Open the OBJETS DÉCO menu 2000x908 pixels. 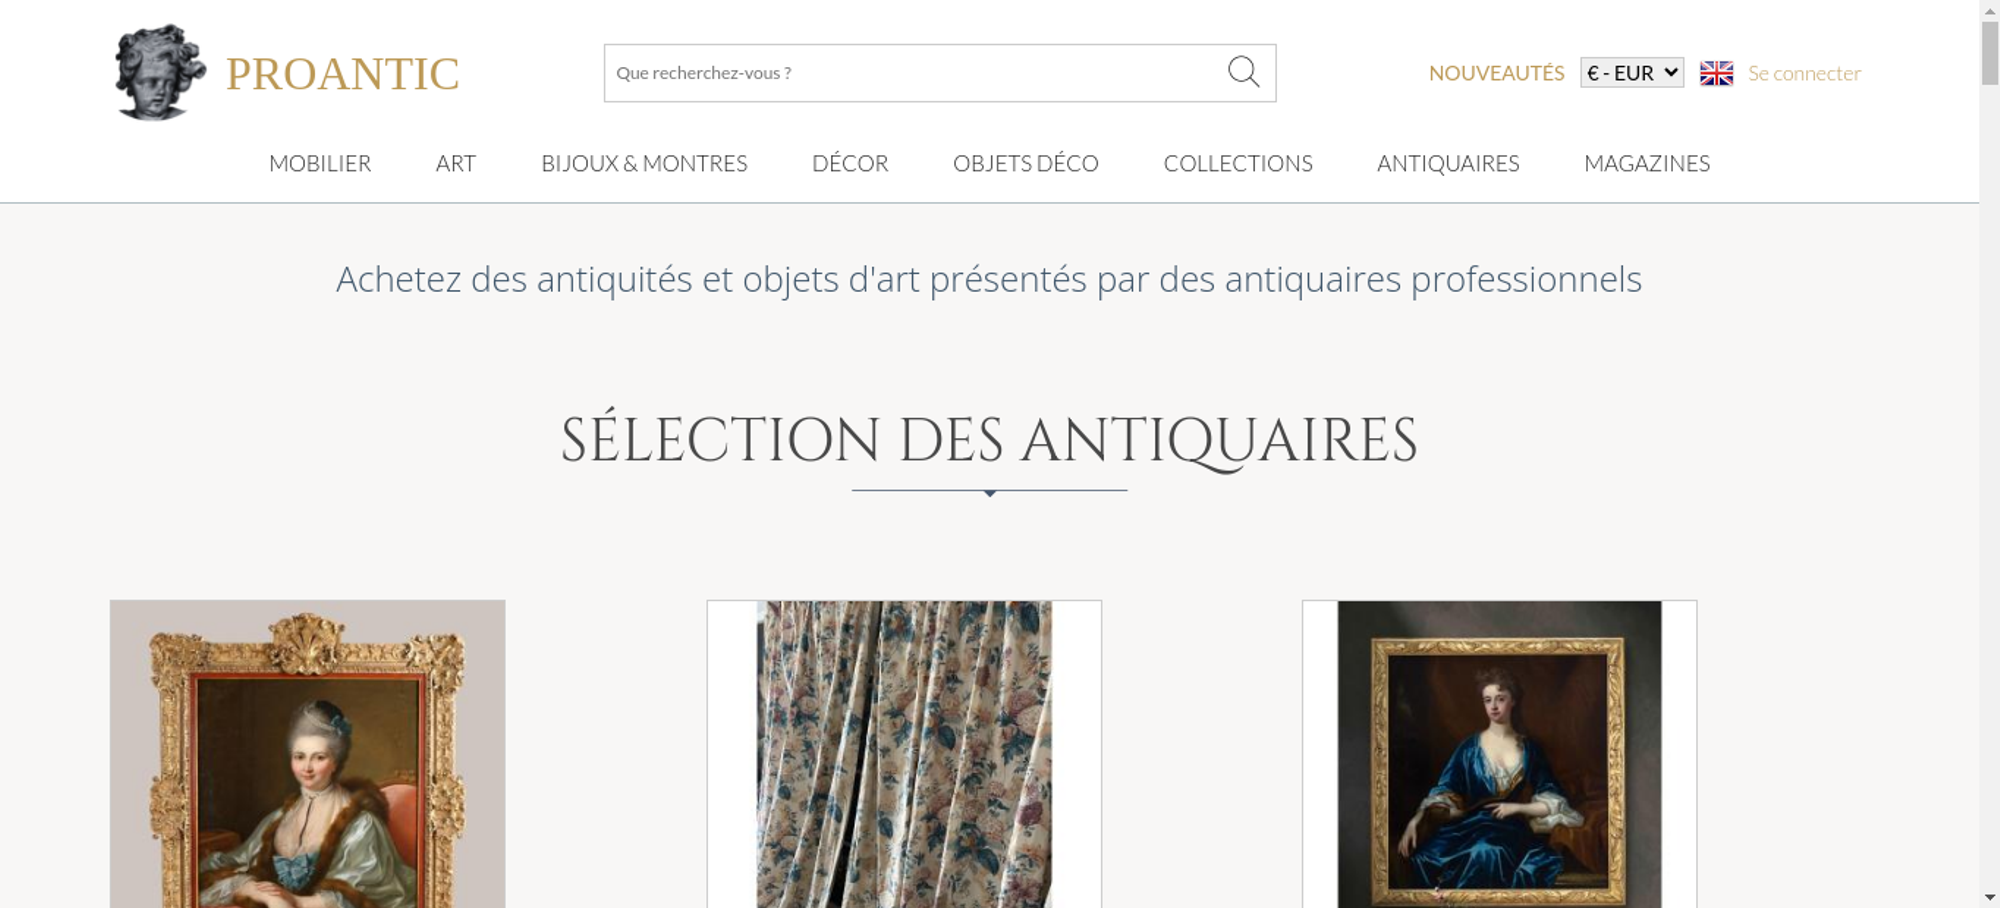tap(1026, 163)
